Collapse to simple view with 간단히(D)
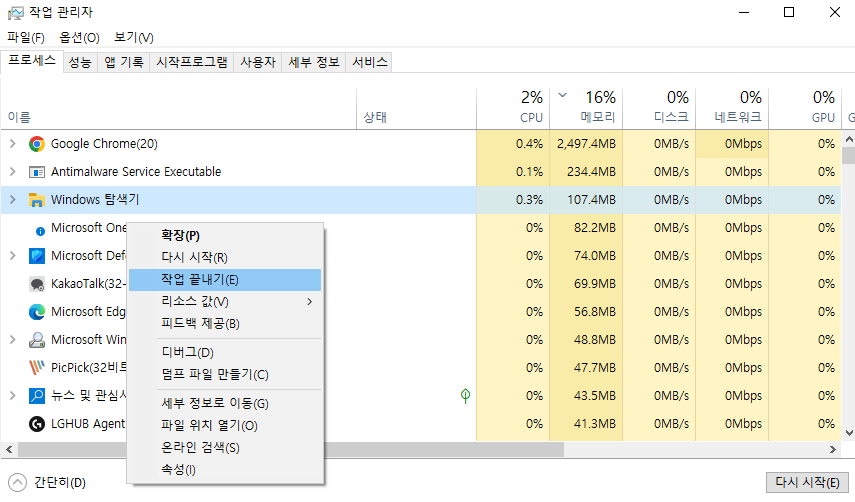Viewport: 855px width, 502px height. (47, 482)
